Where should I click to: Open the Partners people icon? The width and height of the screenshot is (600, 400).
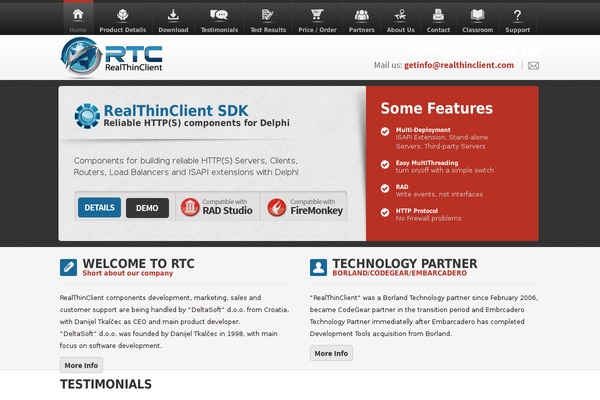[x=362, y=15]
